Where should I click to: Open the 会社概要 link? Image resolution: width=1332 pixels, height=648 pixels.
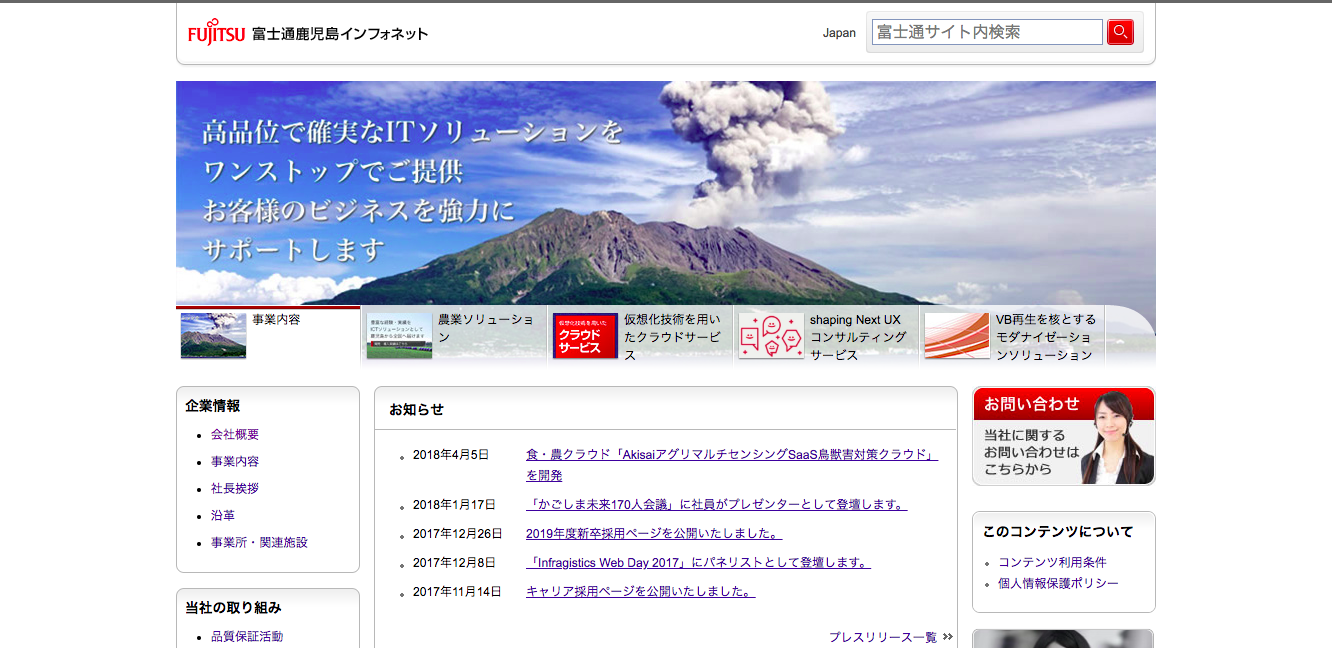click(x=235, y=435)
